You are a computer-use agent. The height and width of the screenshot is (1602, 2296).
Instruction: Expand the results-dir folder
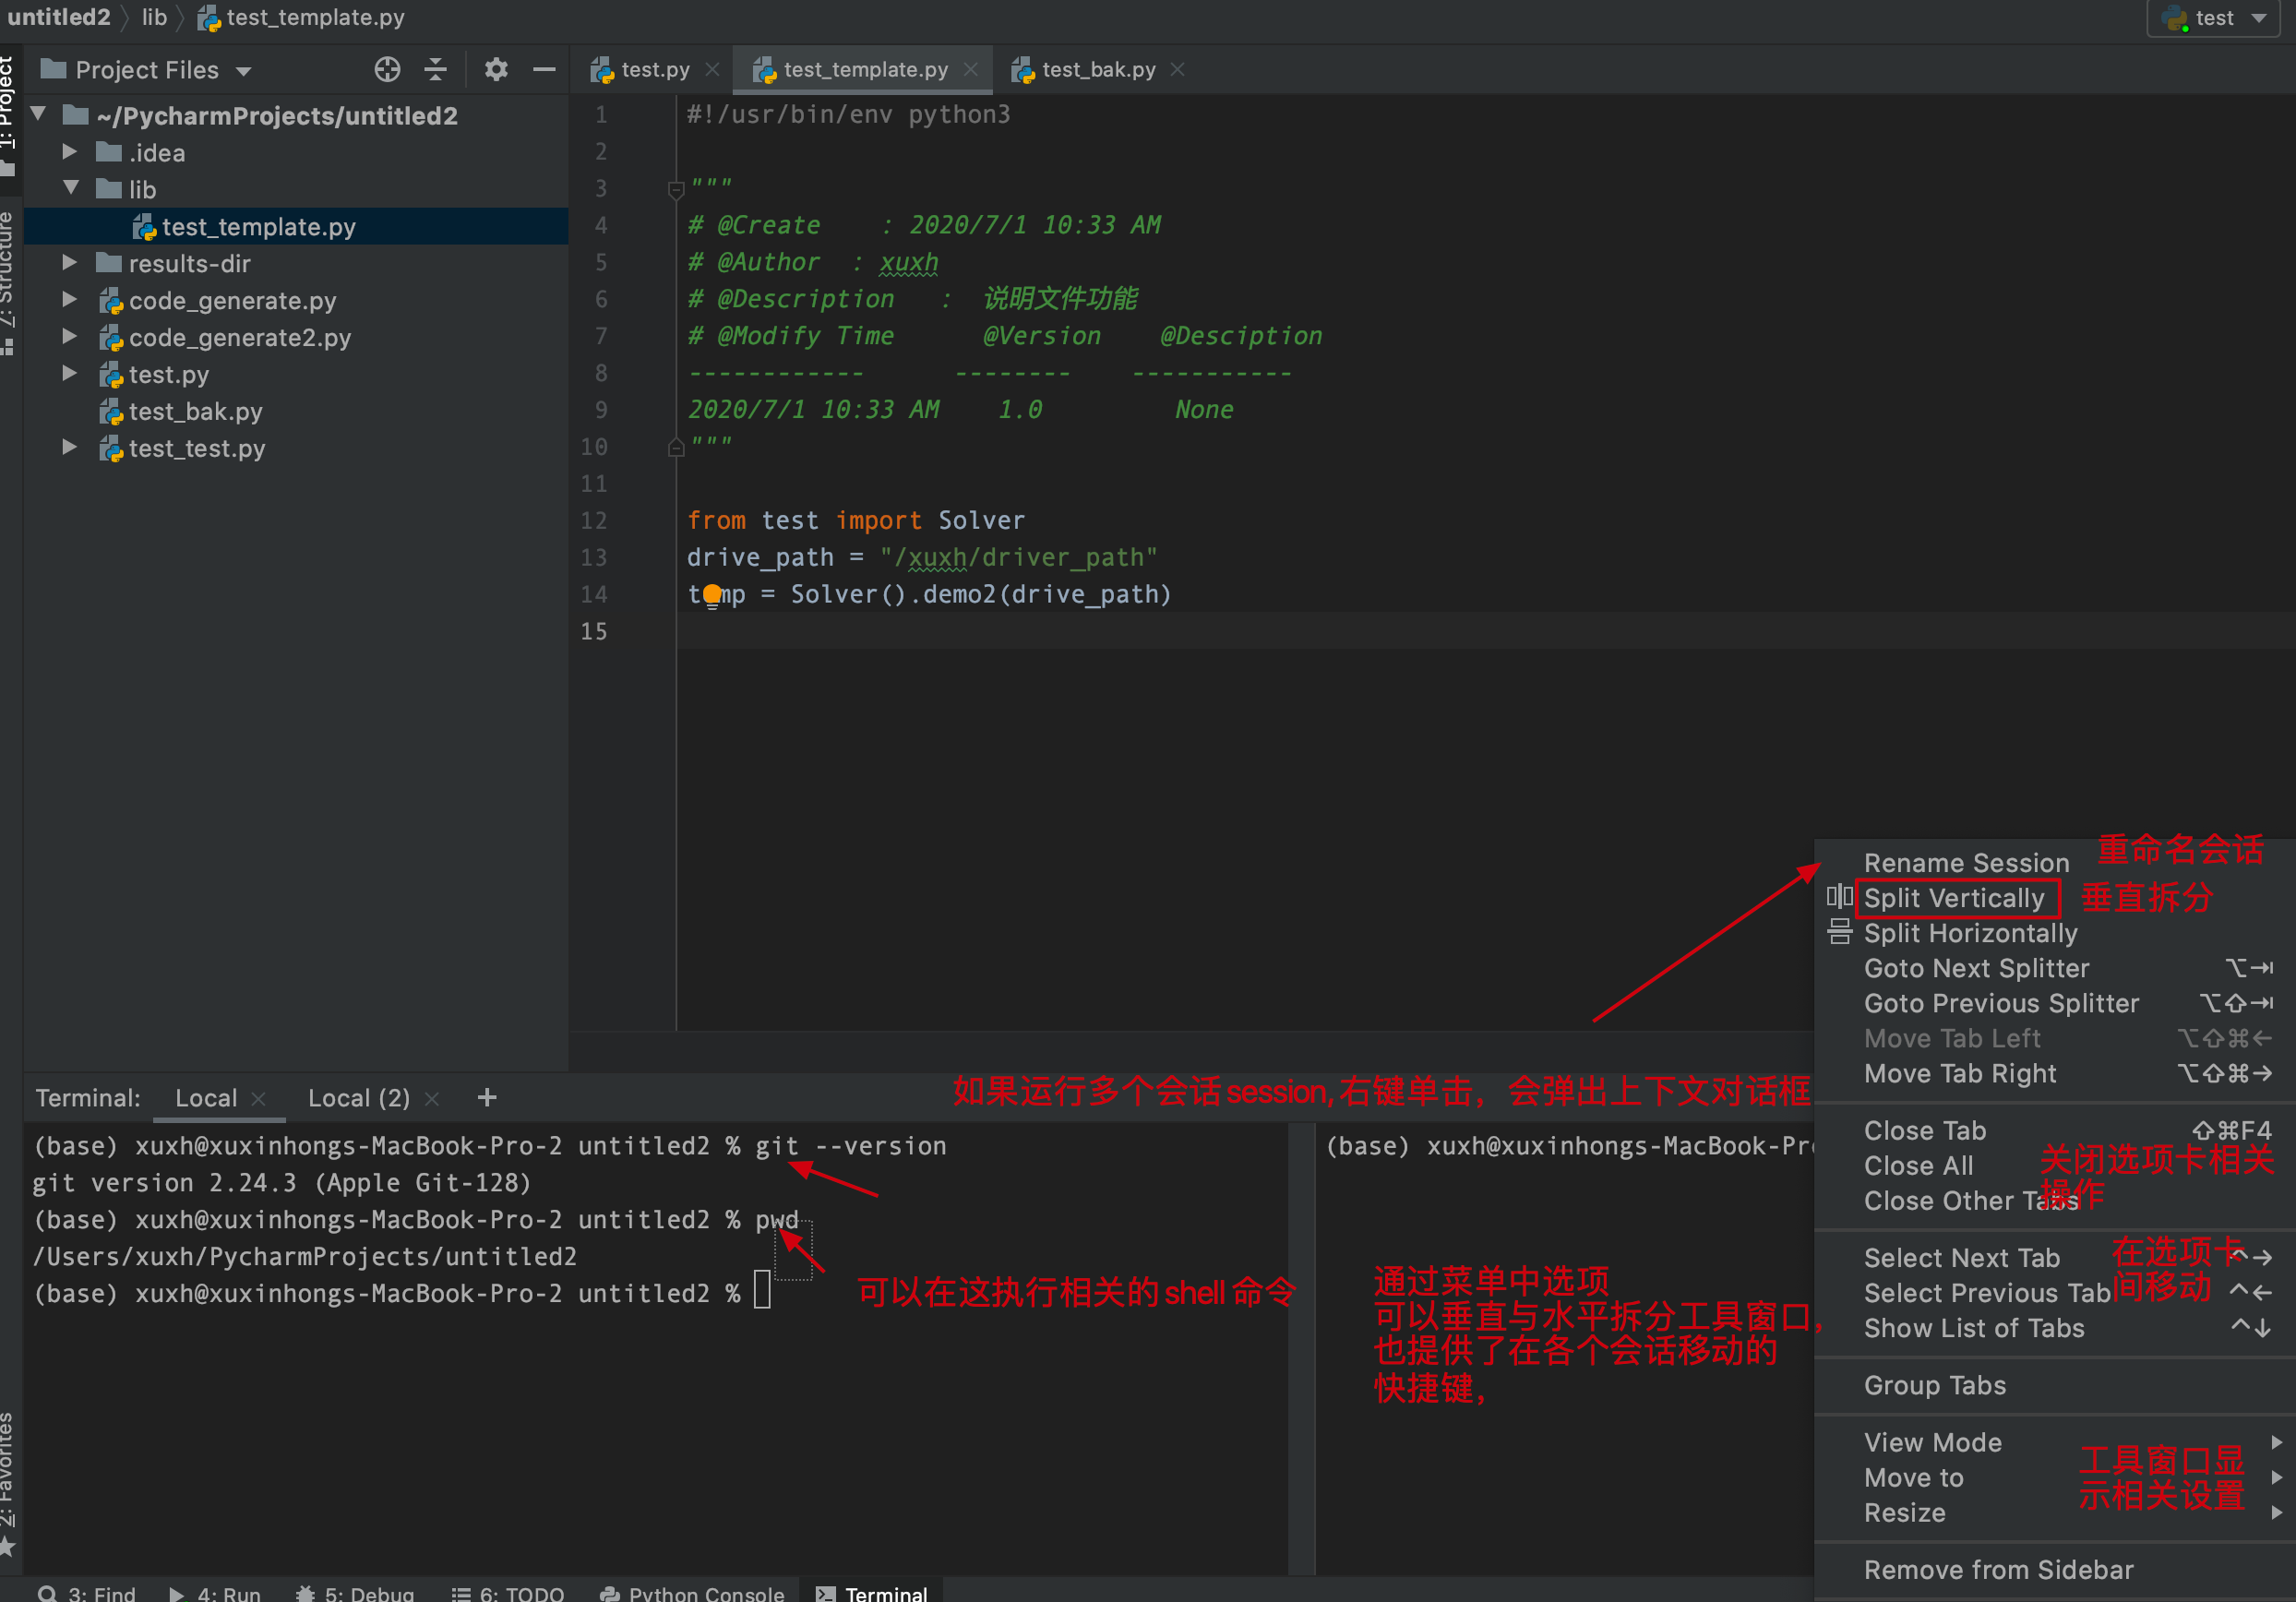(70, 263)
